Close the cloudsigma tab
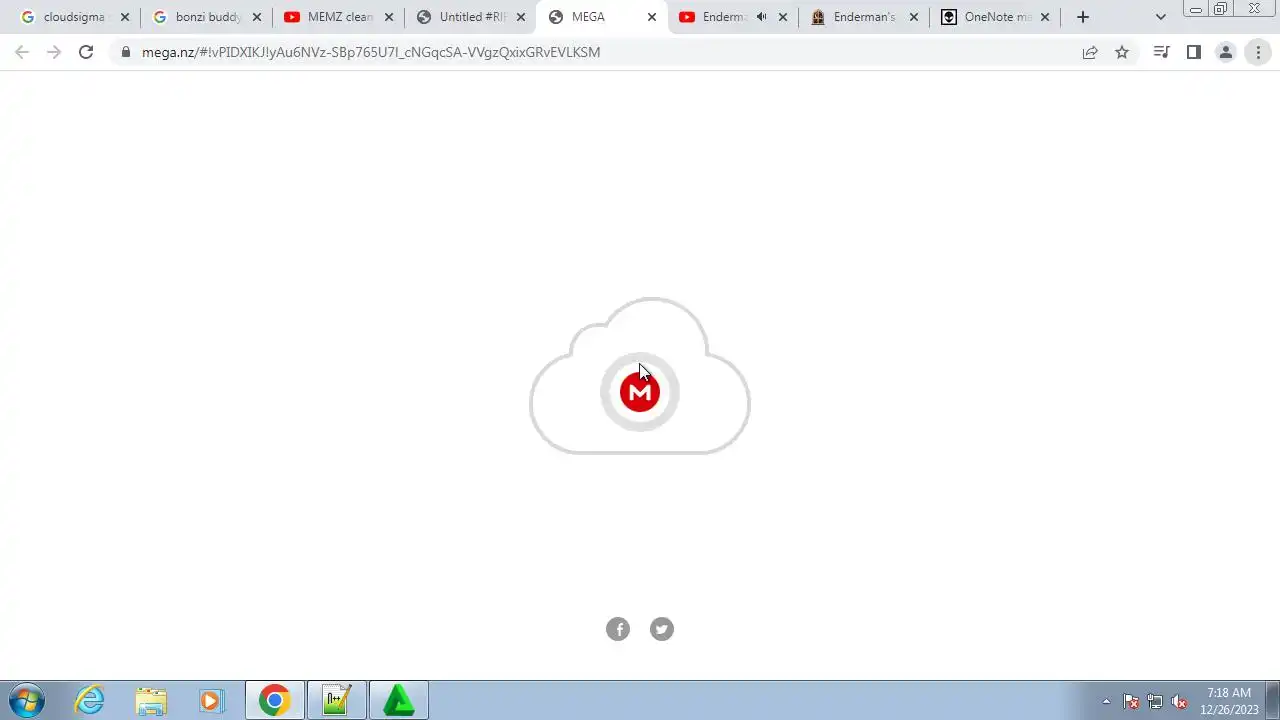 125,17
